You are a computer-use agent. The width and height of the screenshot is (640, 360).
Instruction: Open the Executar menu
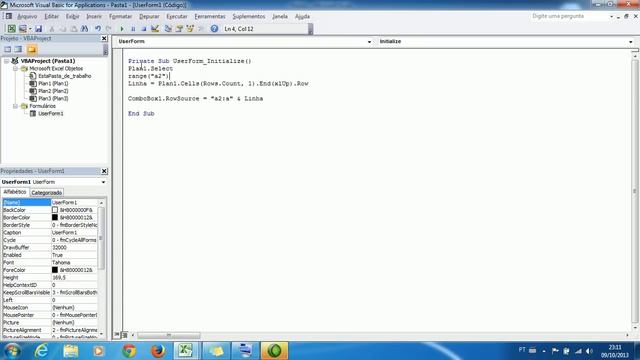pos(177,16)
